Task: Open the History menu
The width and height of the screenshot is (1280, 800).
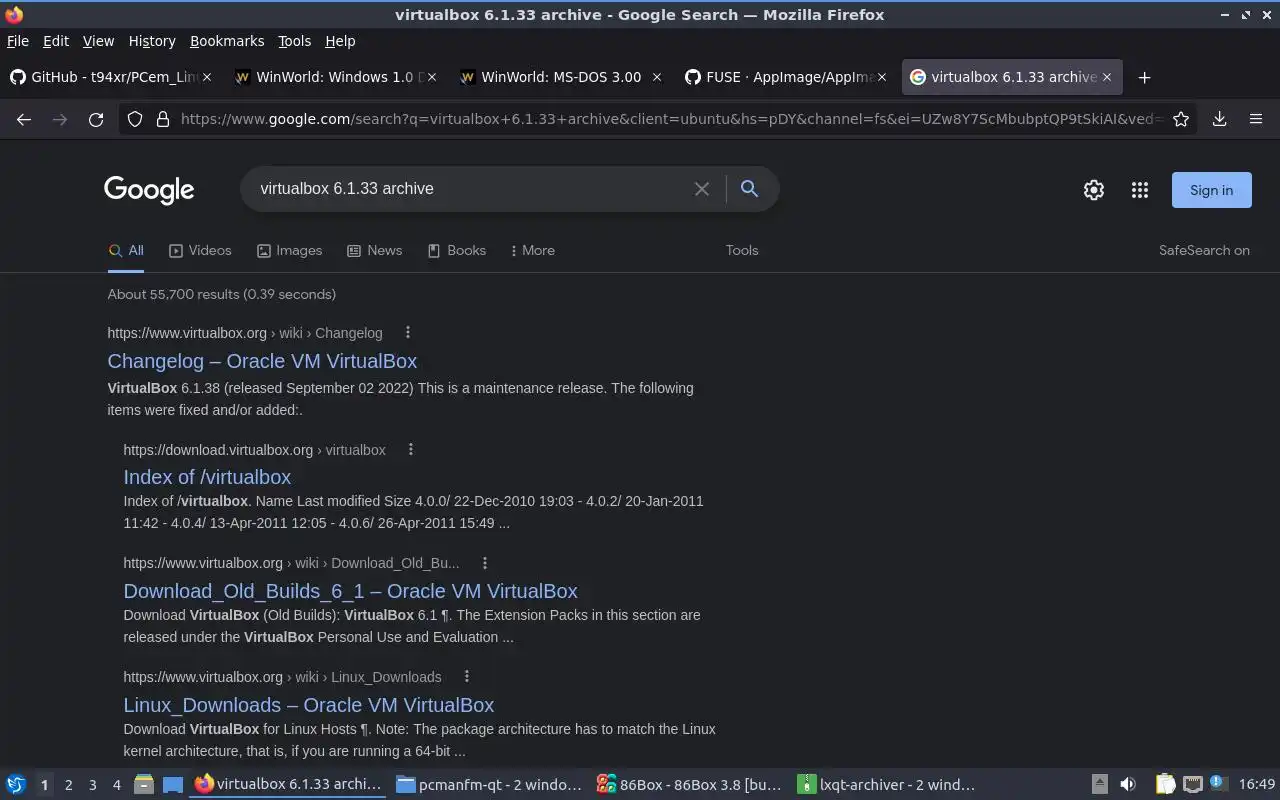Action: pyautogui.click(x=152, y=41)
